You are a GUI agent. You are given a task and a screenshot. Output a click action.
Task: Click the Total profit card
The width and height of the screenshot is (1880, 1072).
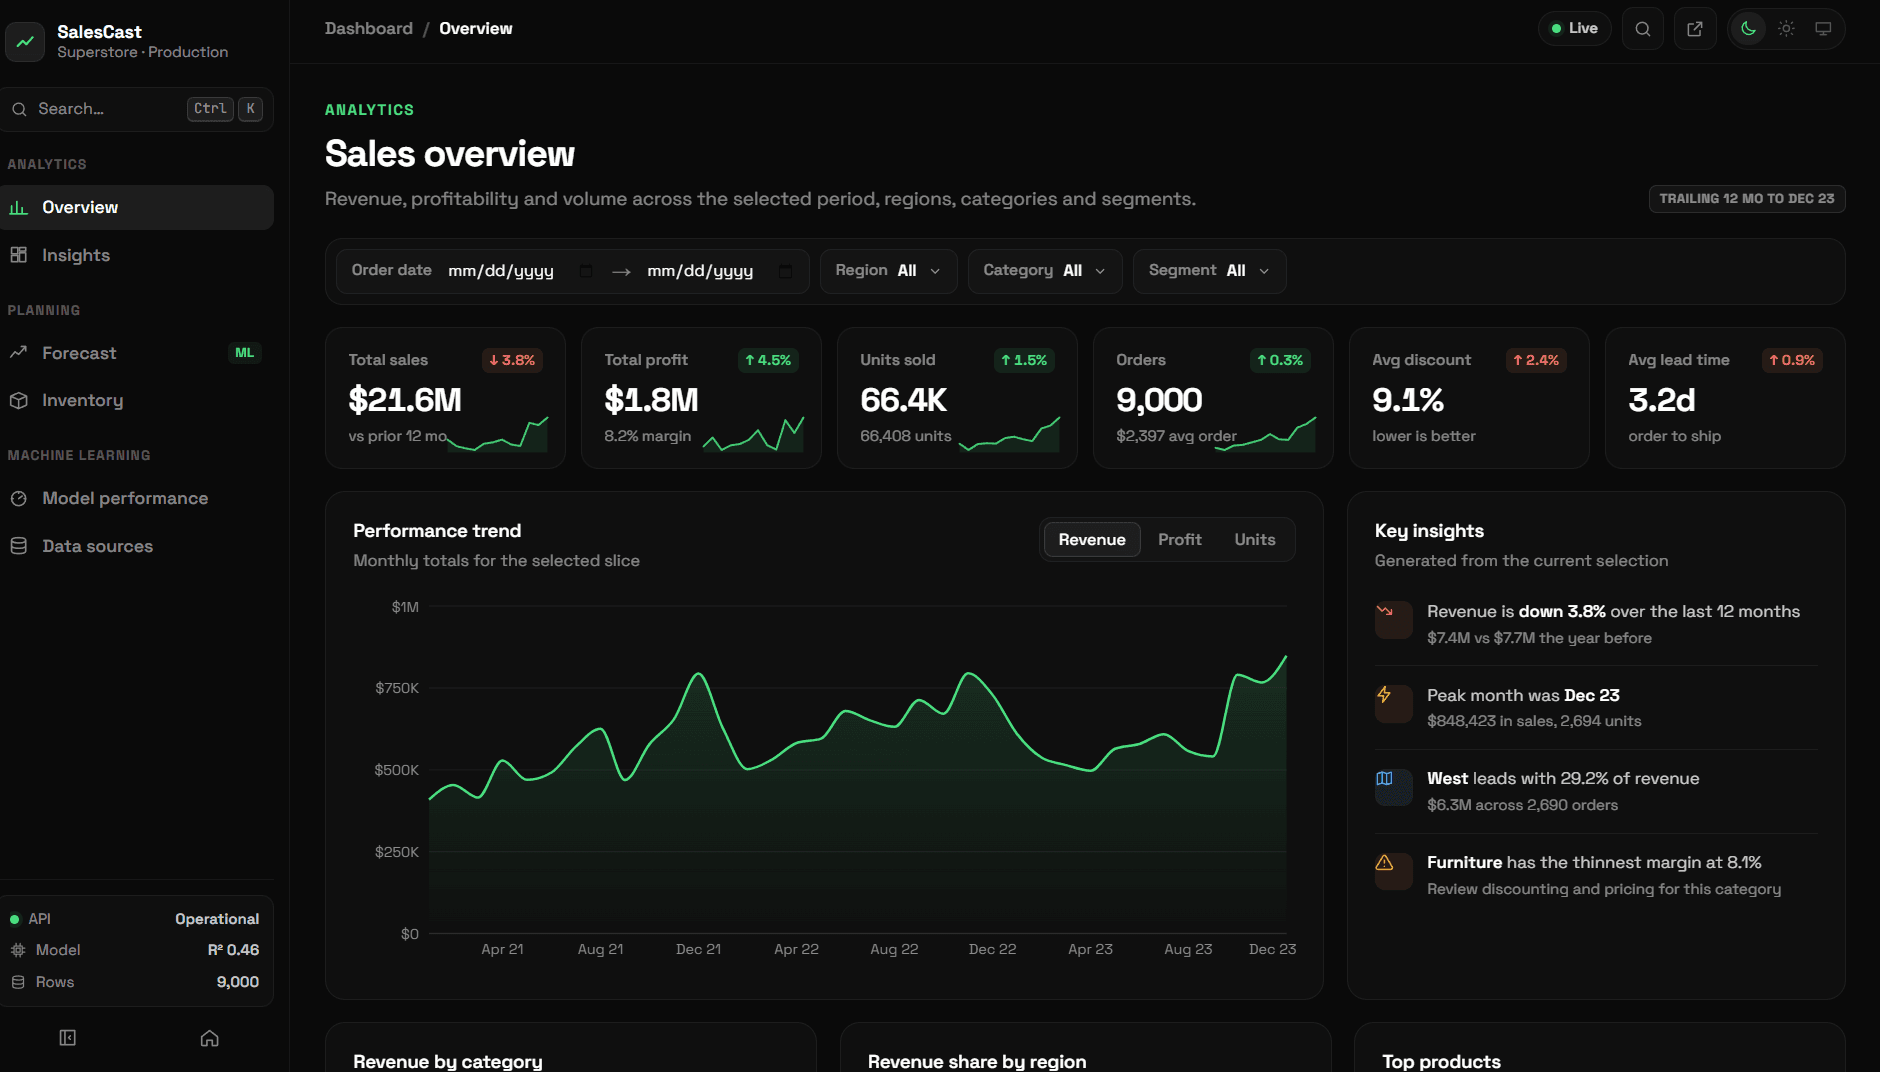pos(701,398)
